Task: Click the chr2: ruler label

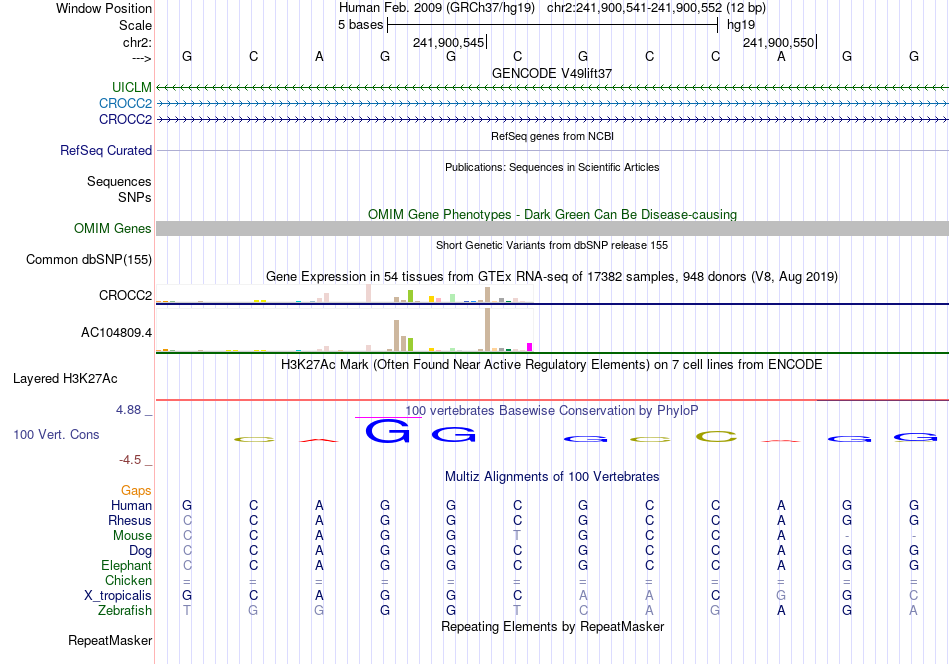Action: point(138,42)
